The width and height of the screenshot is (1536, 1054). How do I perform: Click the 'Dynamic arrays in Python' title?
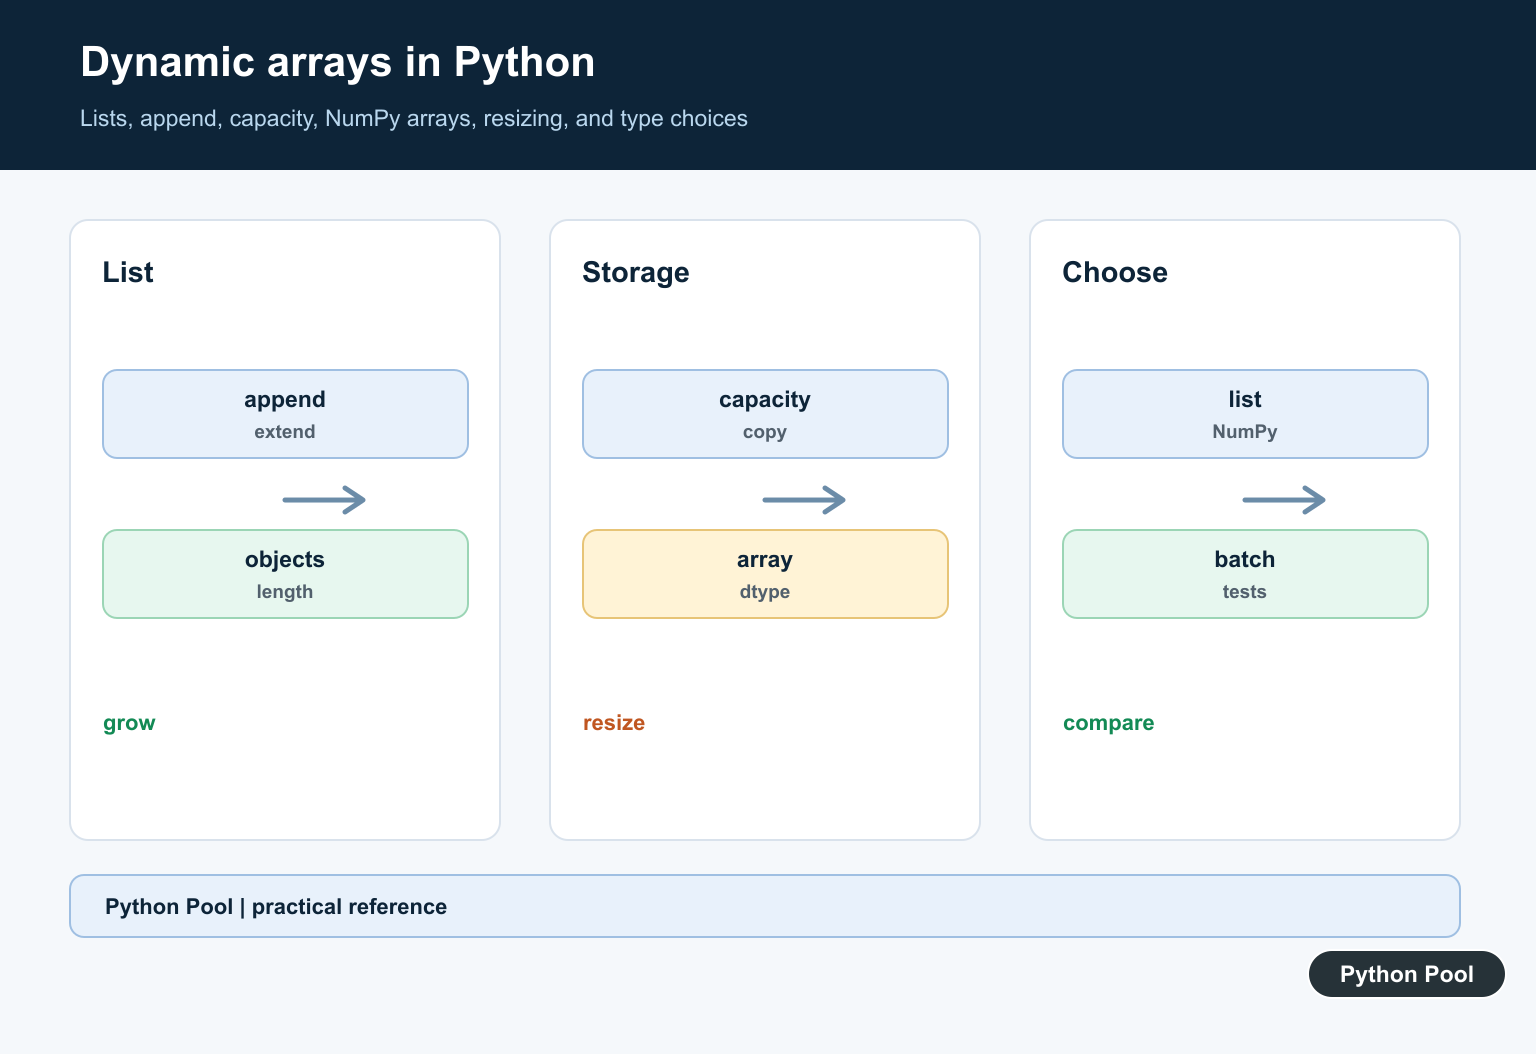click(338, 62)
